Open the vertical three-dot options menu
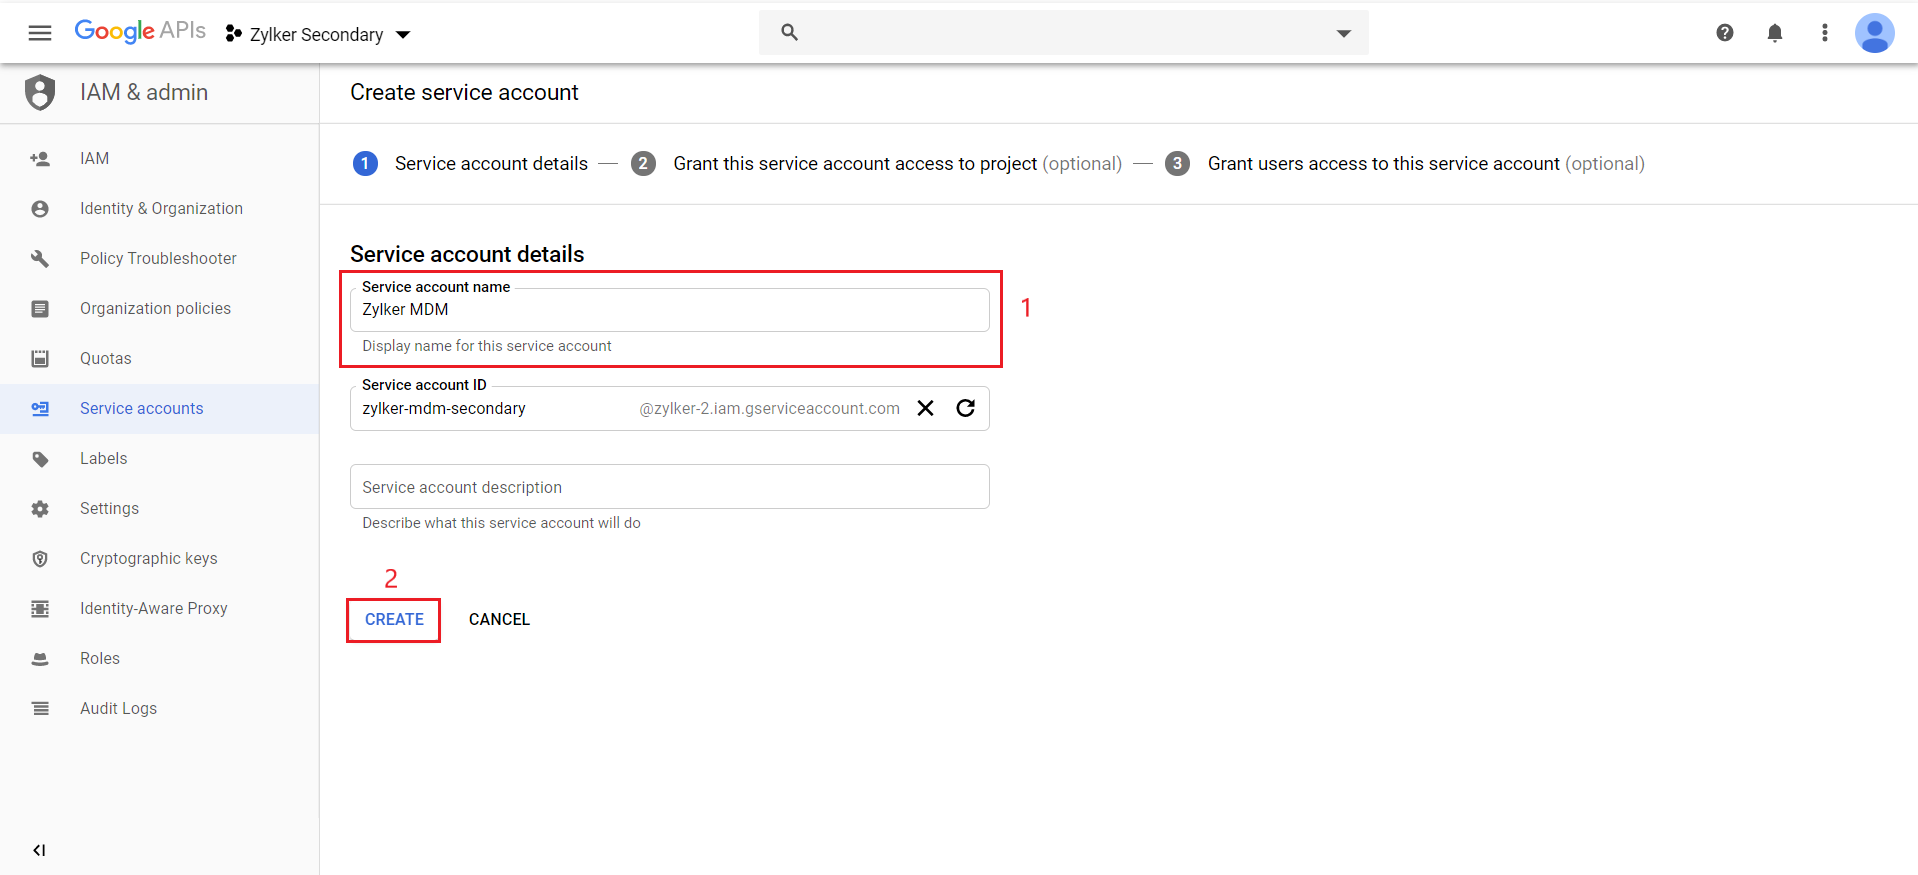 pos(1825,33)
